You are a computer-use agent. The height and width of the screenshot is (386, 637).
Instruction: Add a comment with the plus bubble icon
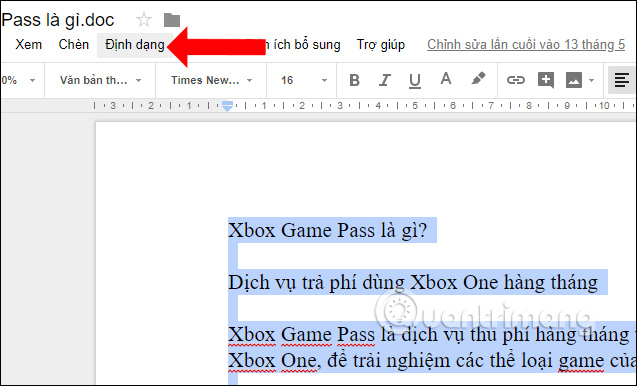tap(546, 80)
